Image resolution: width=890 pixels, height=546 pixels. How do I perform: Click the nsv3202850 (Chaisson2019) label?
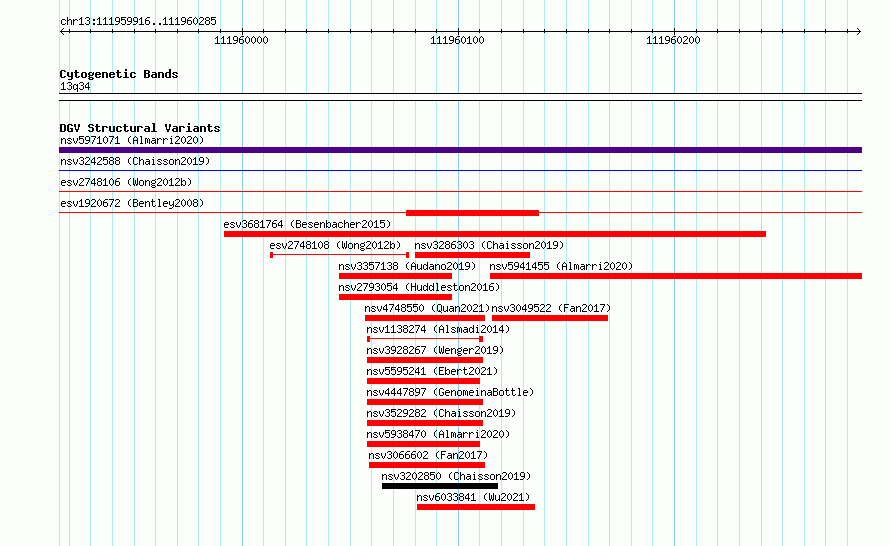456,476
